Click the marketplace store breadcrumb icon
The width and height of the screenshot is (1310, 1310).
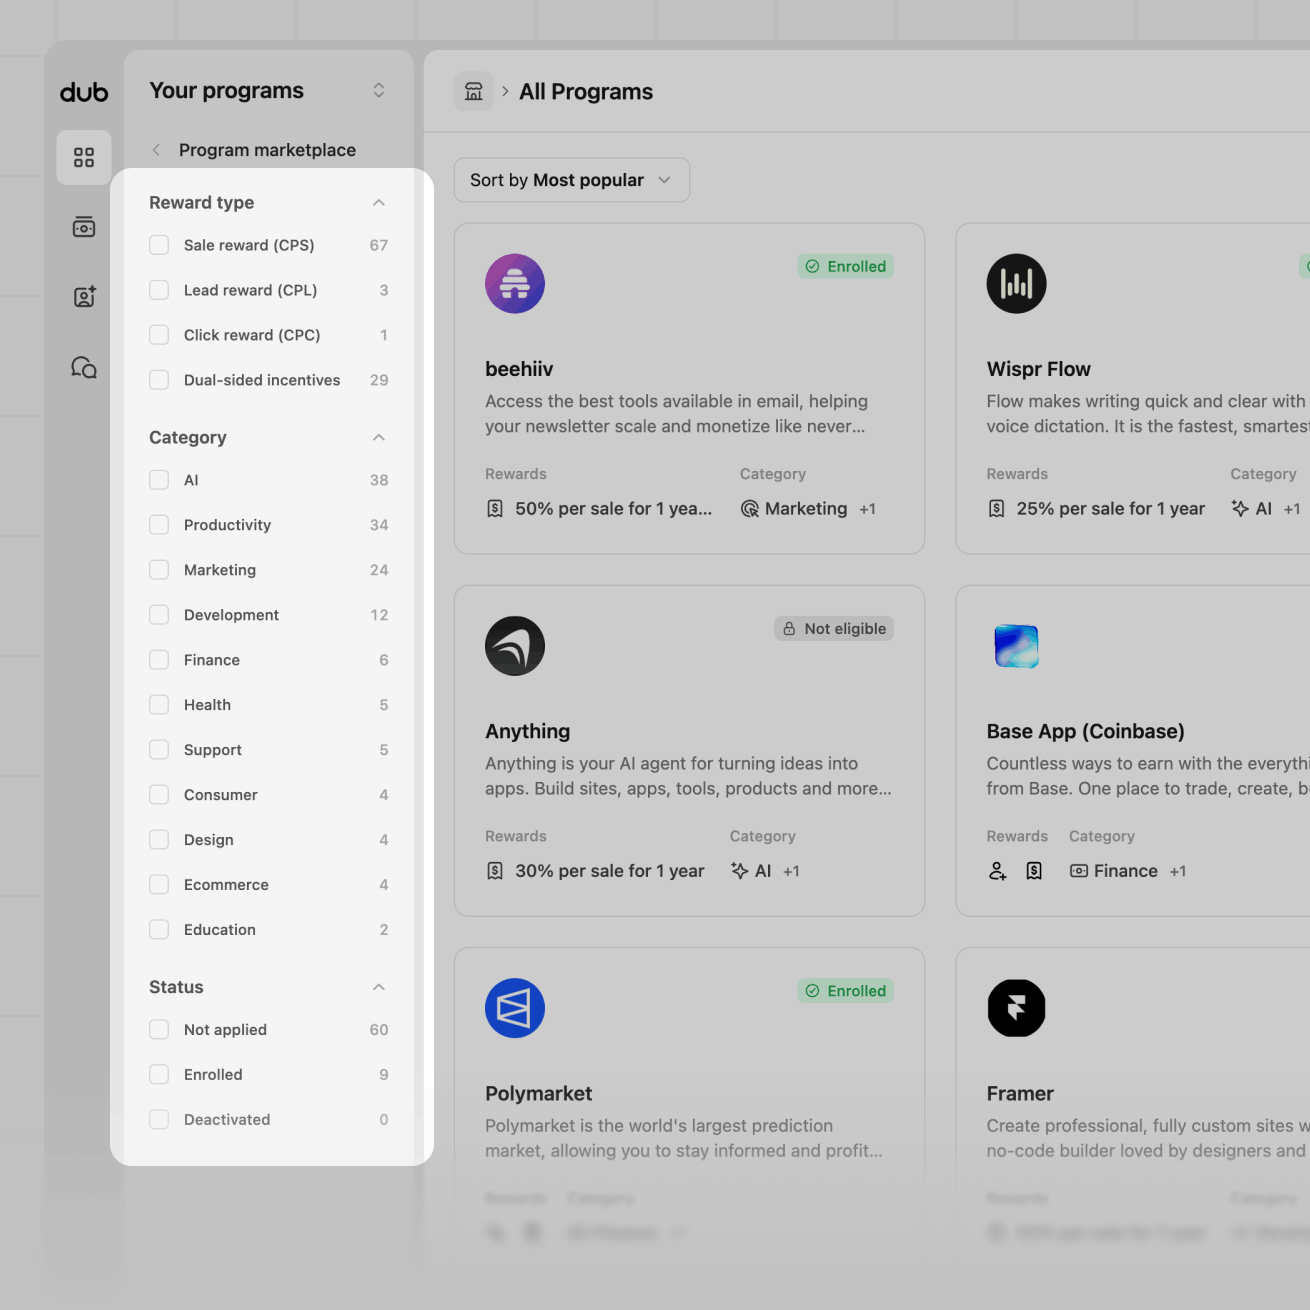474,91
